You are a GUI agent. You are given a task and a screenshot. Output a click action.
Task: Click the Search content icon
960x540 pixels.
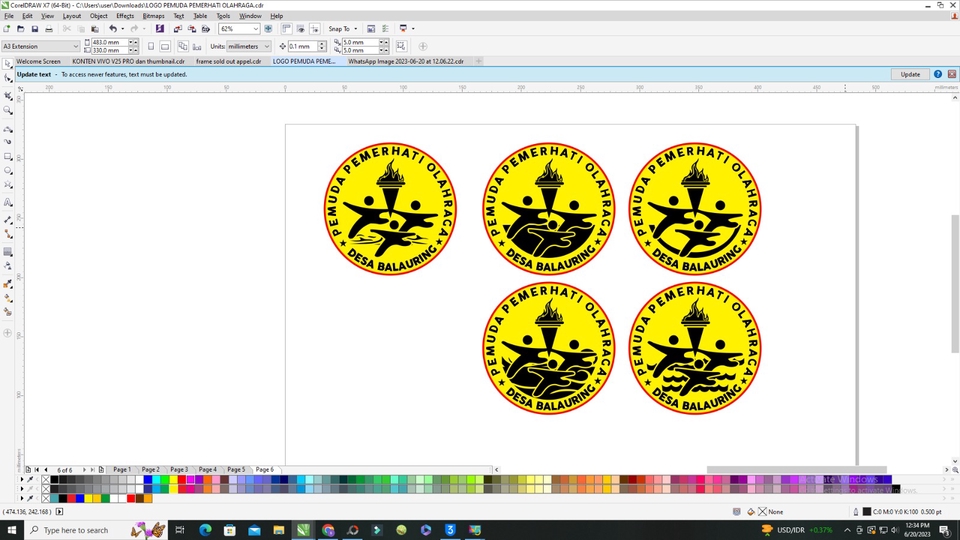(160, 29)
